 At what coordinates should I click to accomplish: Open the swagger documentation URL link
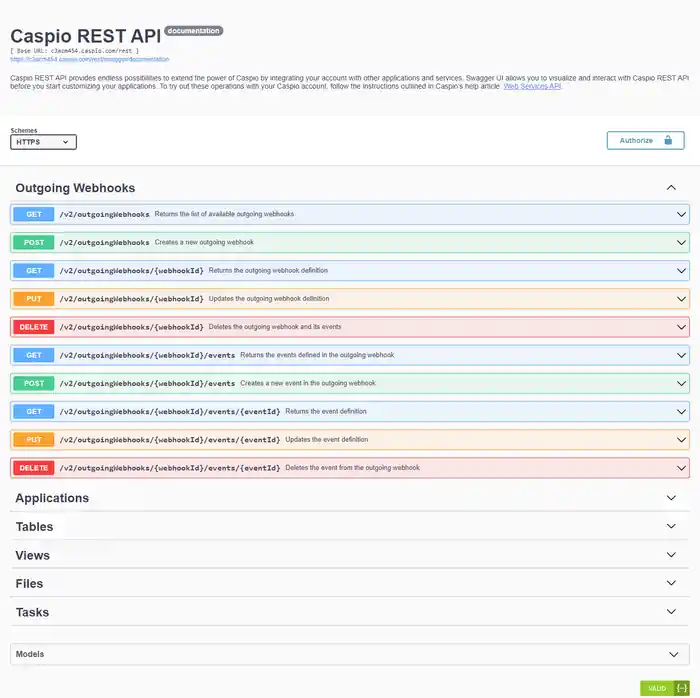[x=90, y=59]
